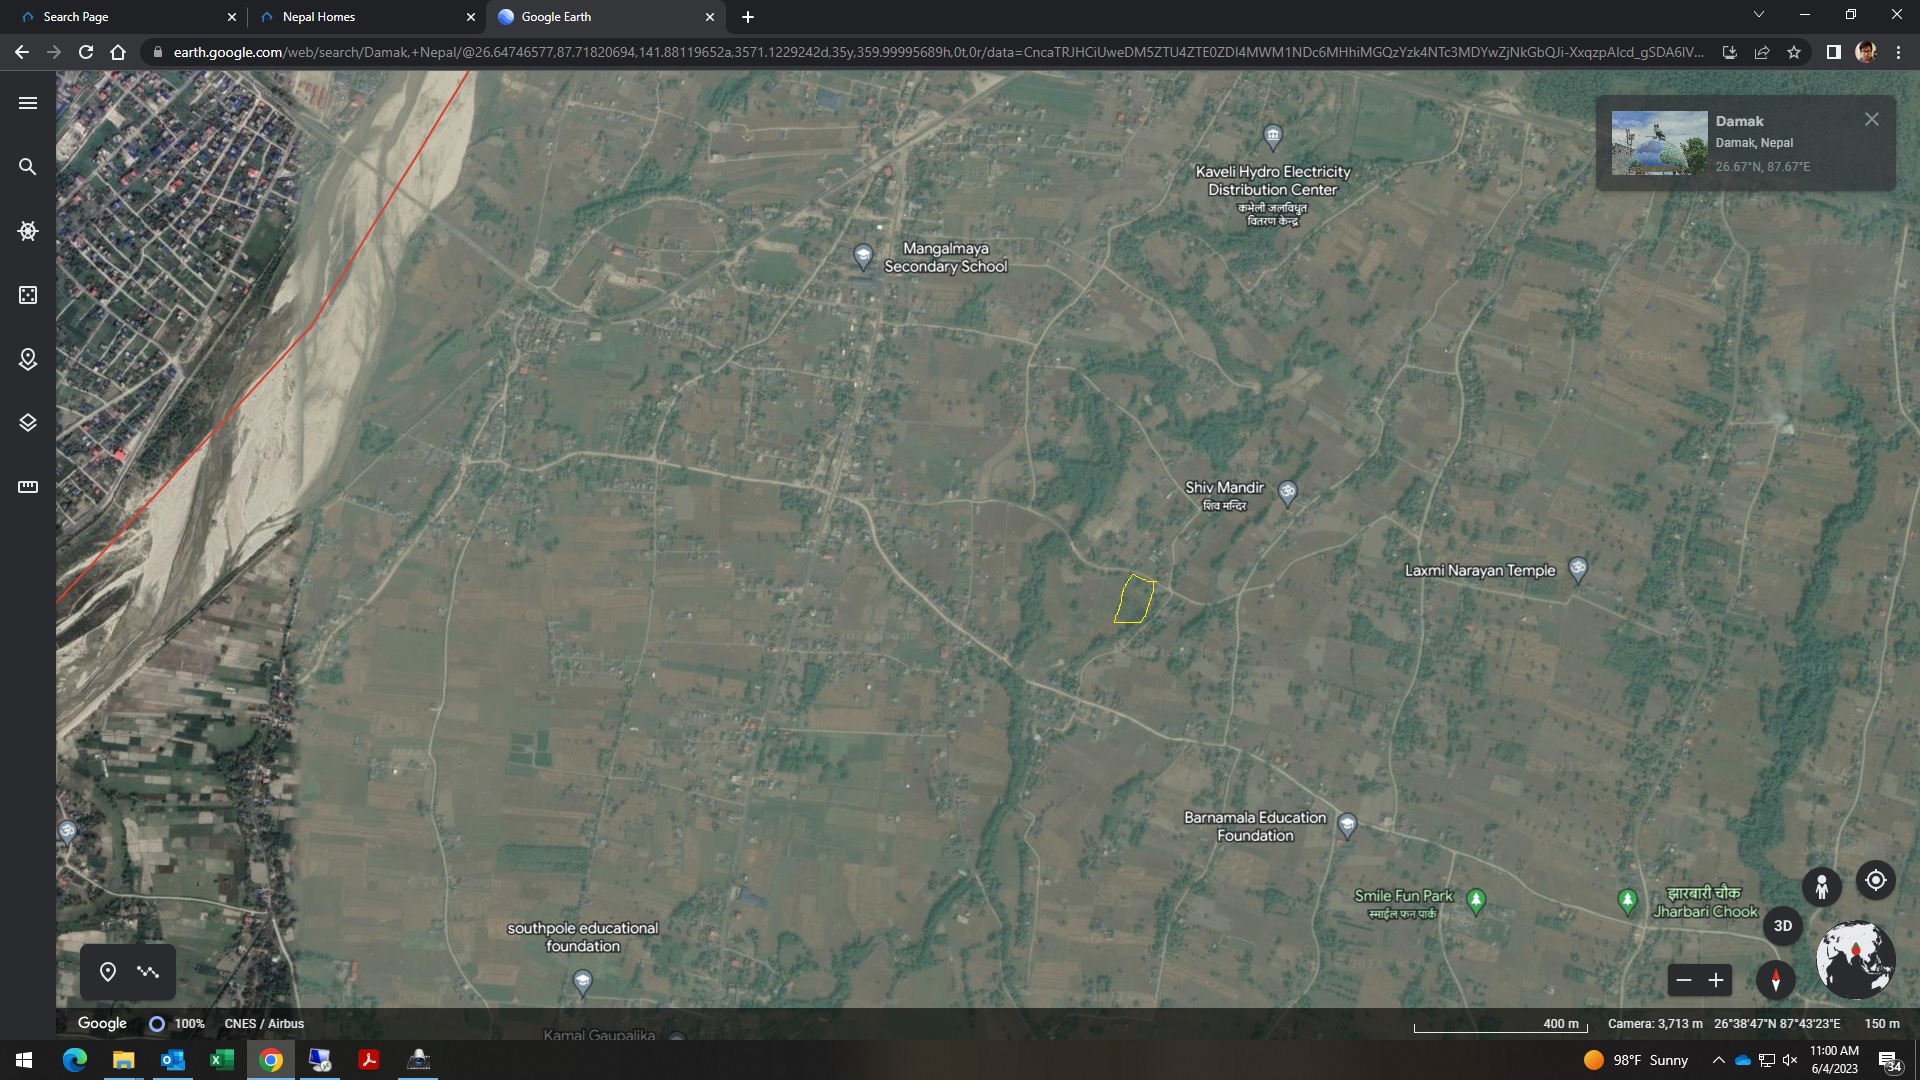Image resolution: width=1920 pixels, height=1080 pixels.
Task: Open the Damak card thumbnail image
Action: coord(1660,143)
